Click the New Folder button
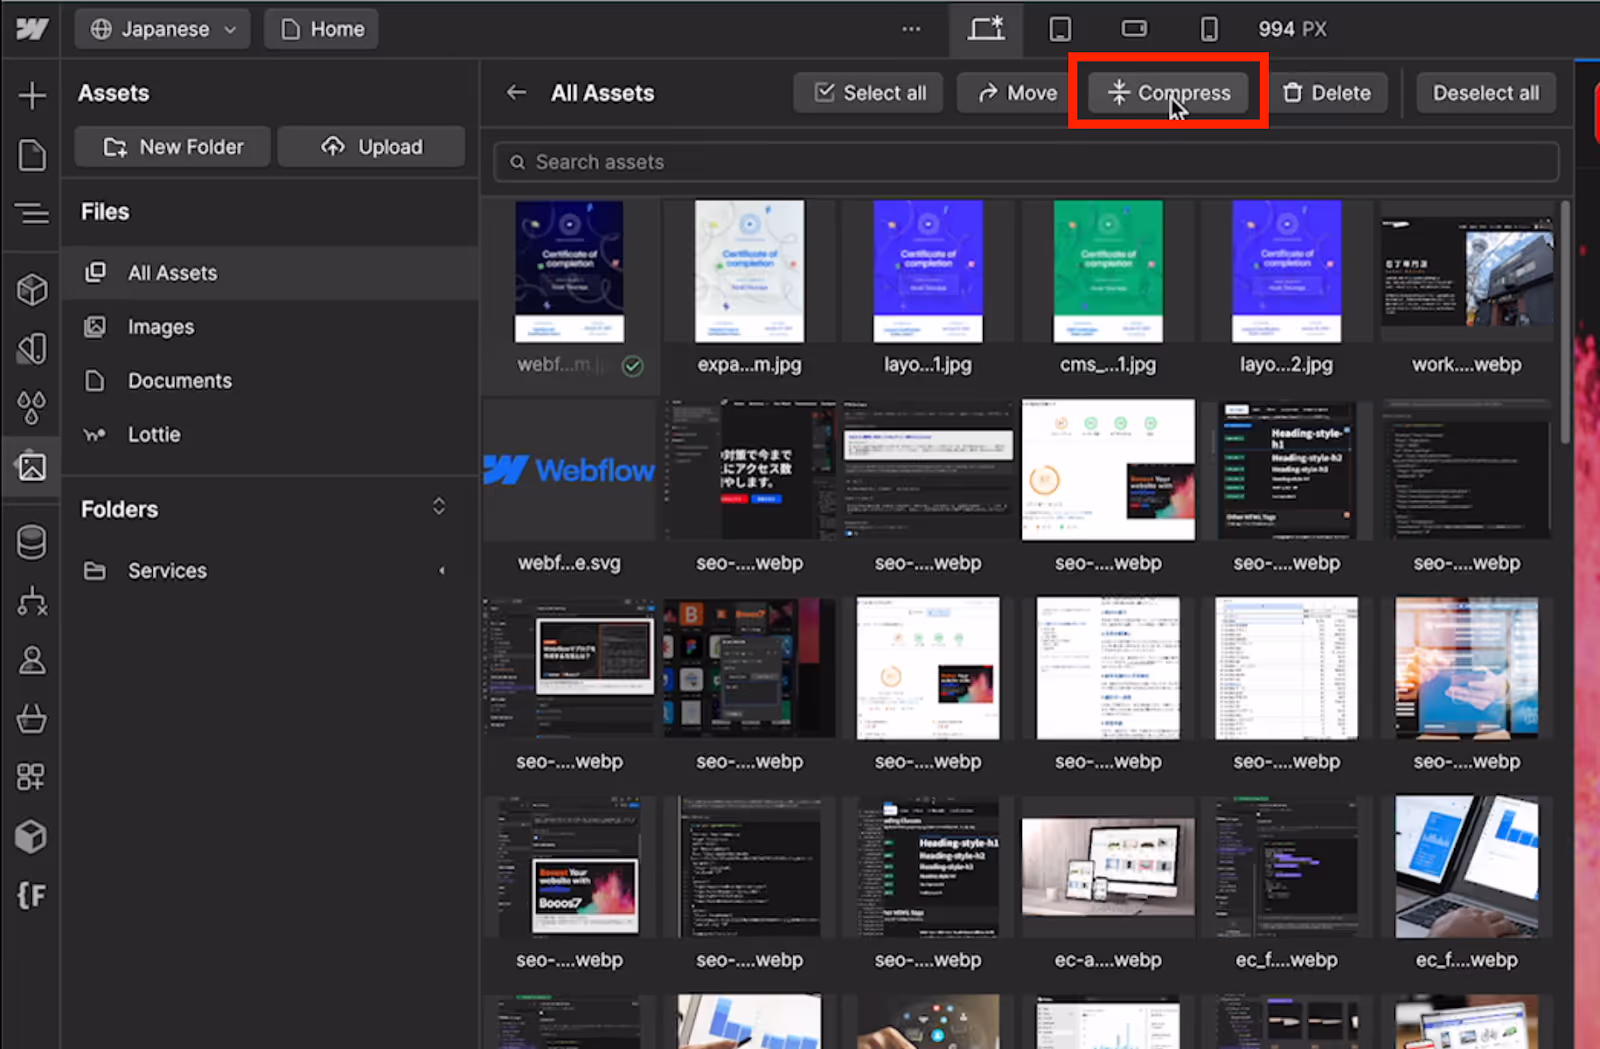The width and height of the screenshot is (1600, 1049). pos(172,147)
